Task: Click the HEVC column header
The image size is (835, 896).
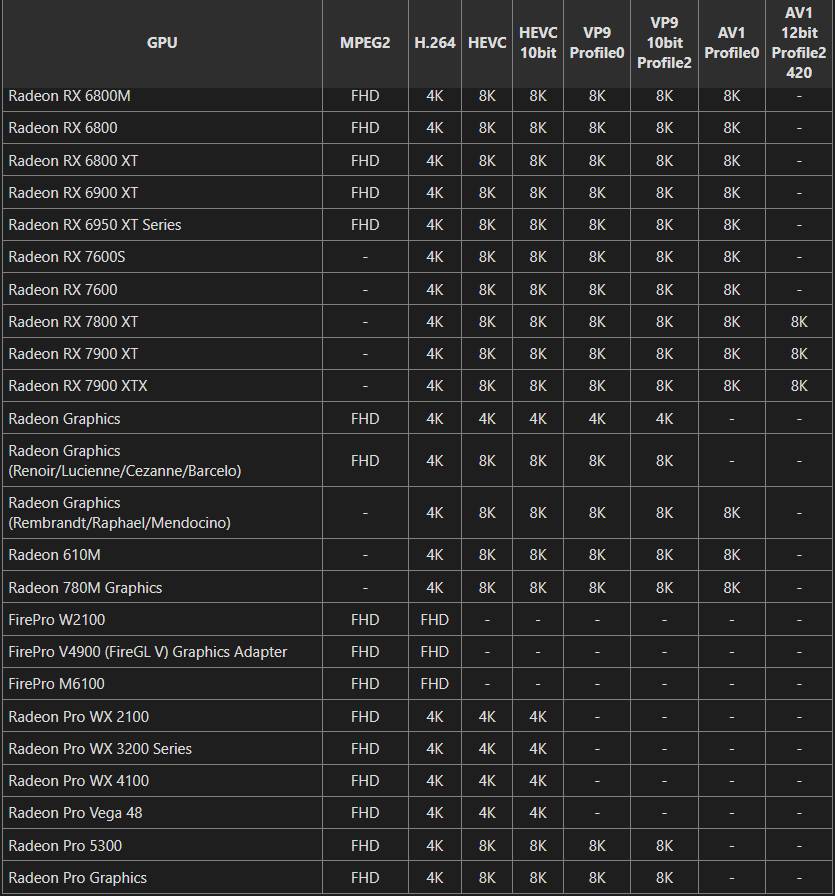Action: 487,43
